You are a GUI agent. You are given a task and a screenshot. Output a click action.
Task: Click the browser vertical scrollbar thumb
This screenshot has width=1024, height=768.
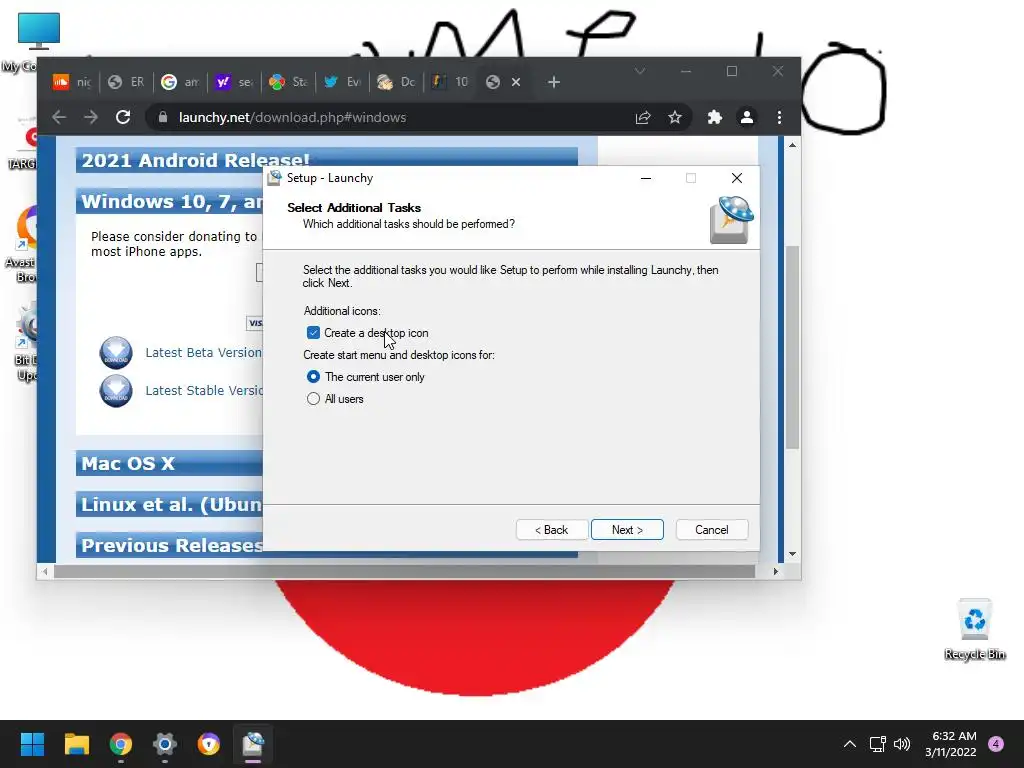point(792,346)
